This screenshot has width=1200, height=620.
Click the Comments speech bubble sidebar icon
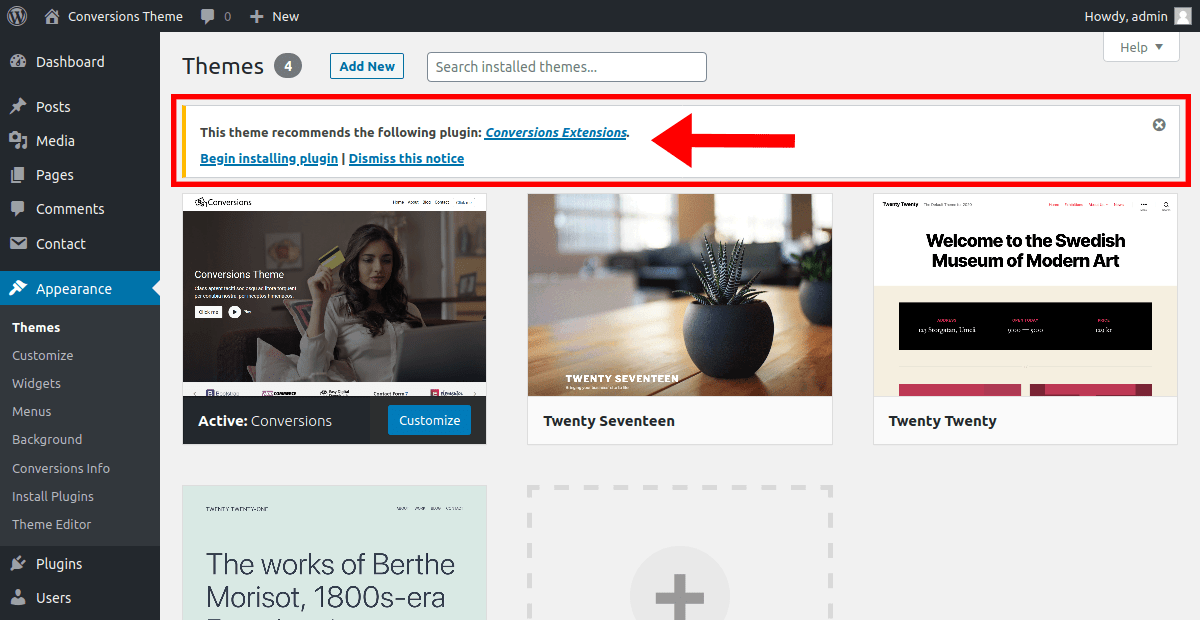coord(18,209)
